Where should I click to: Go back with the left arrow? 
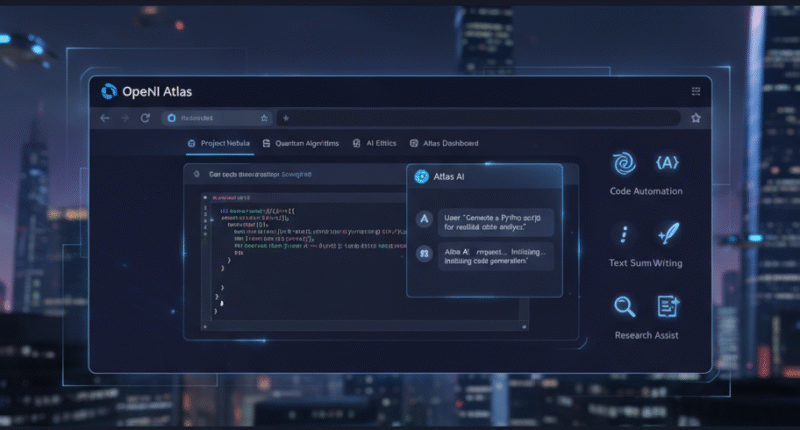click(105, 118)
